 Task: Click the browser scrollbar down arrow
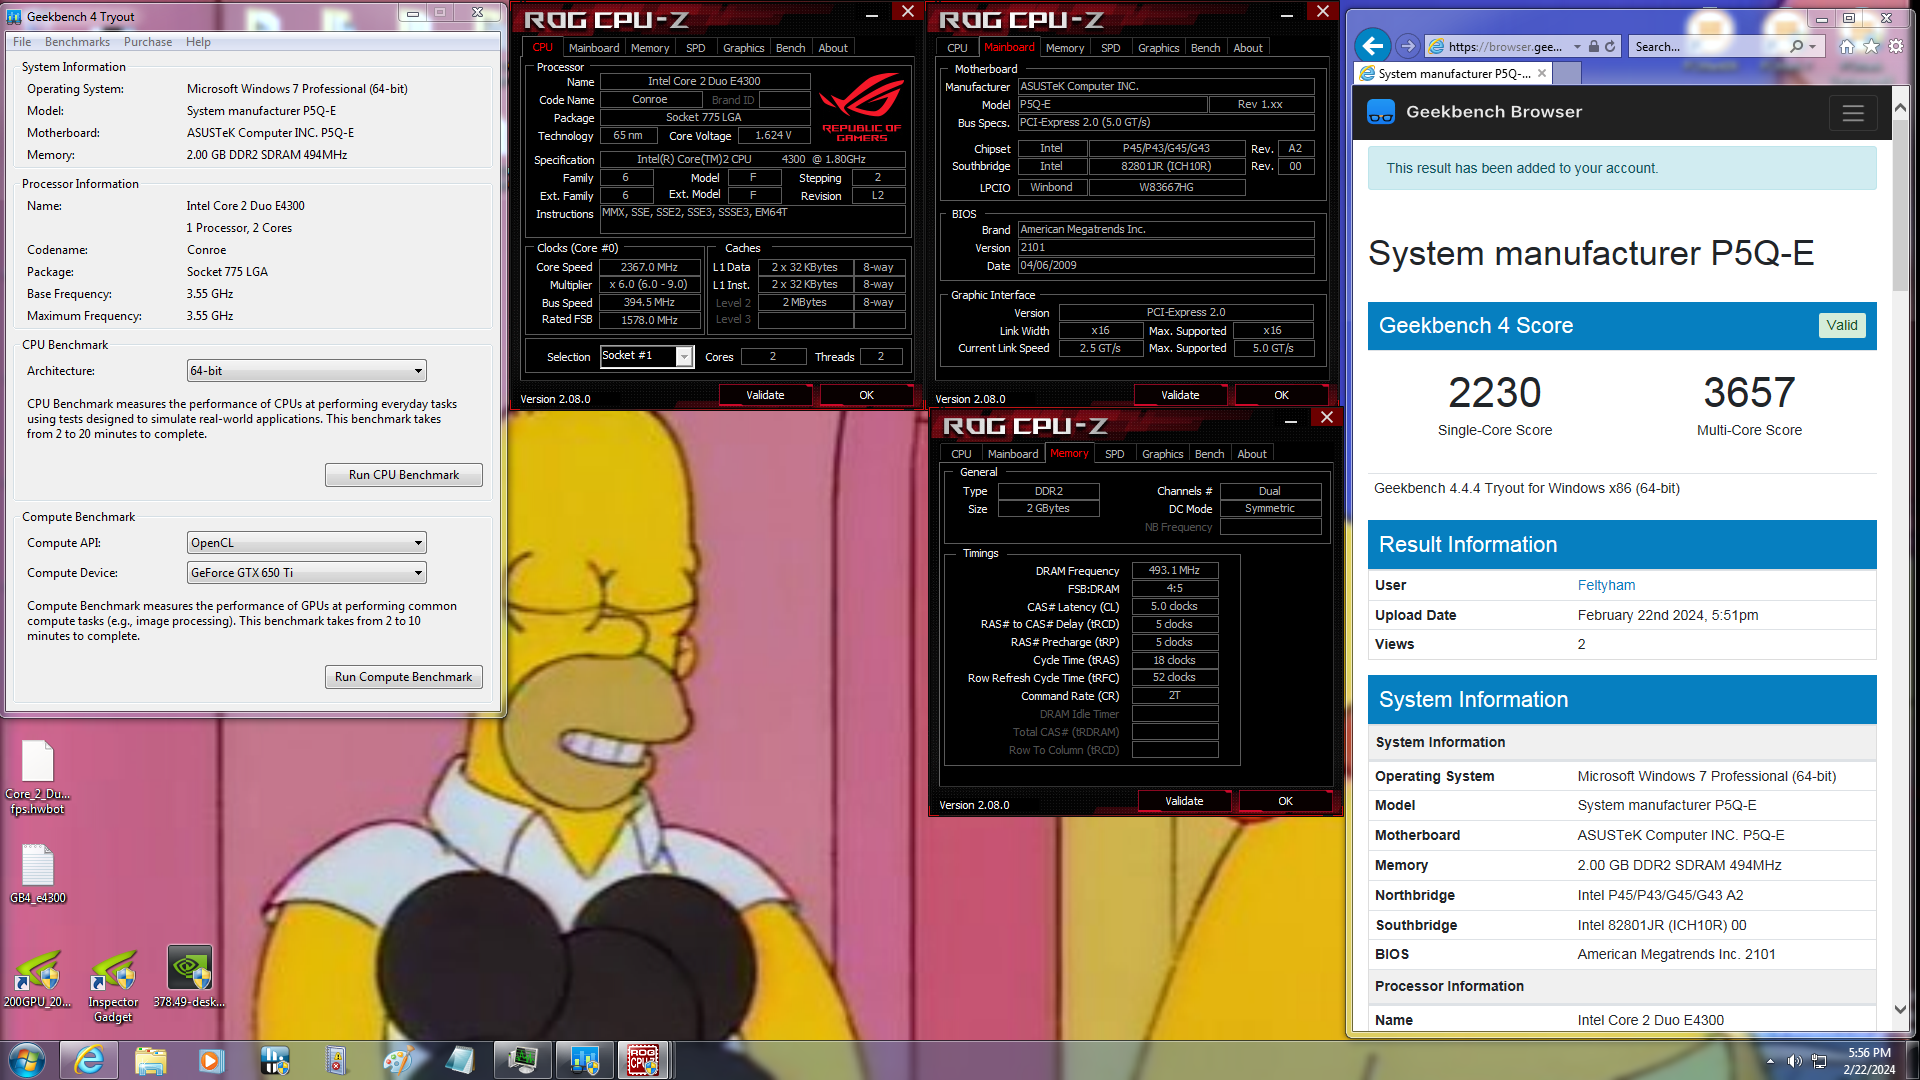coord(1900,1010)
